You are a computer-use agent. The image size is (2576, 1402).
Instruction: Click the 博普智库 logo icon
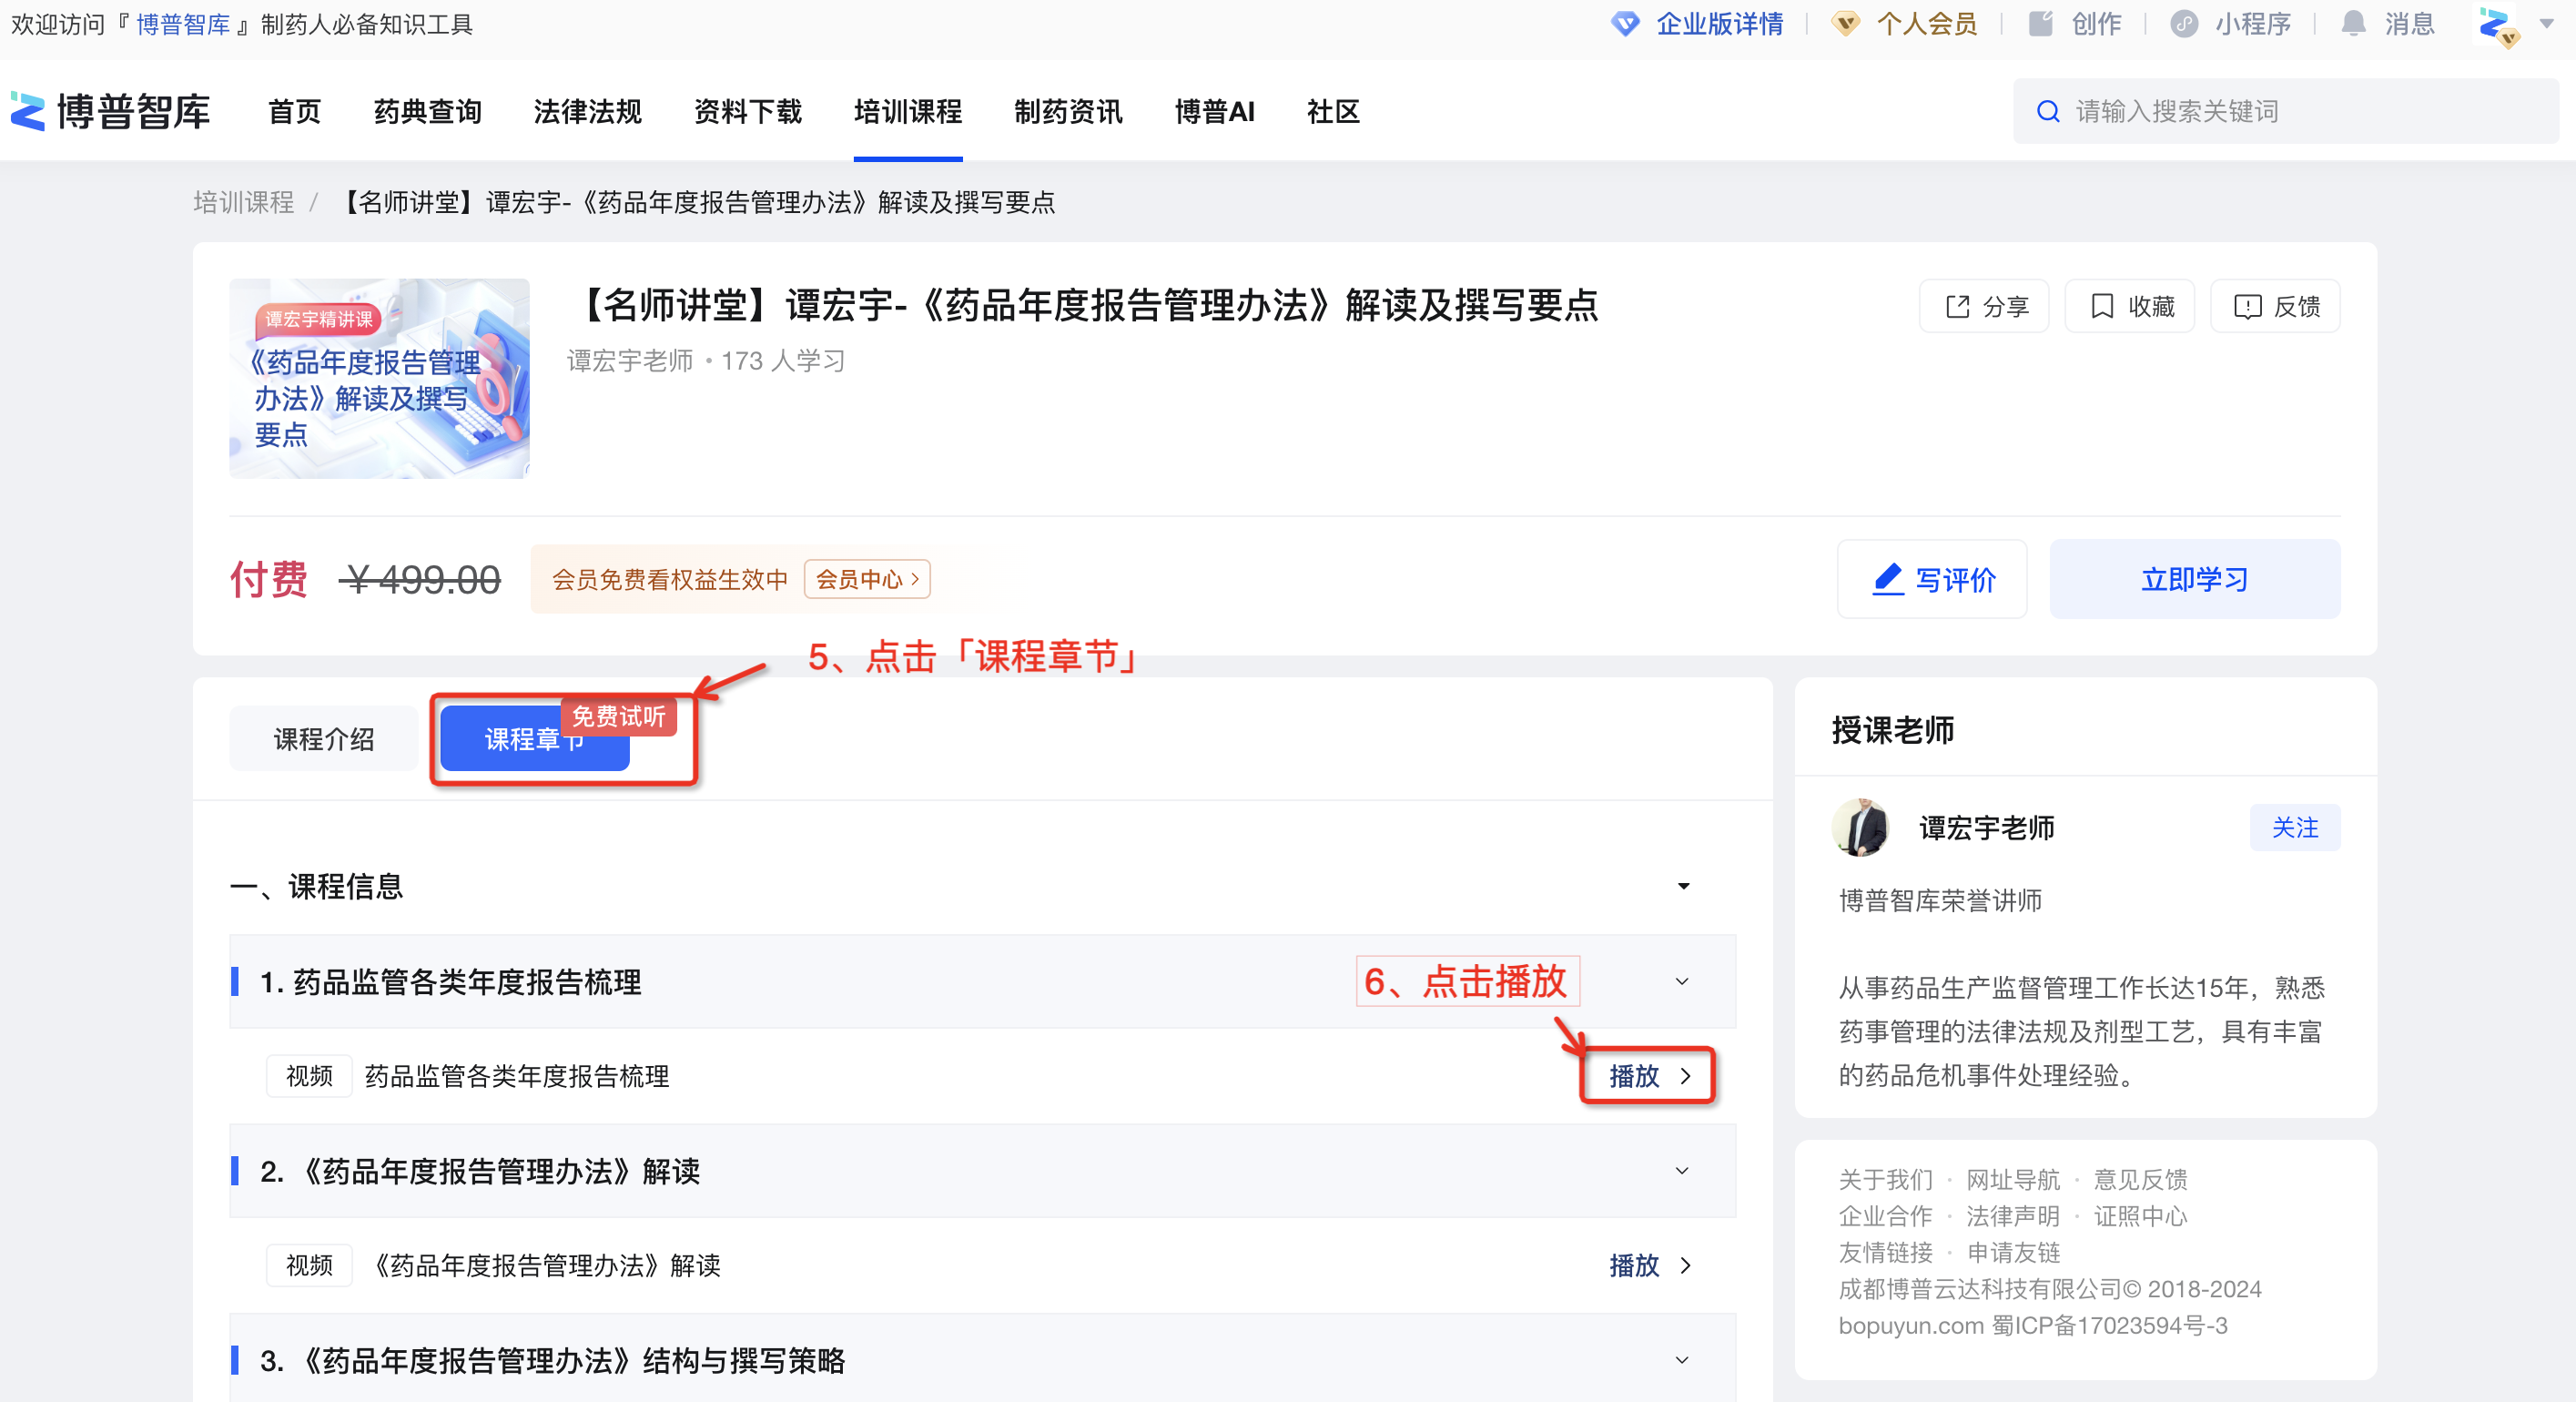pos(28,111)
